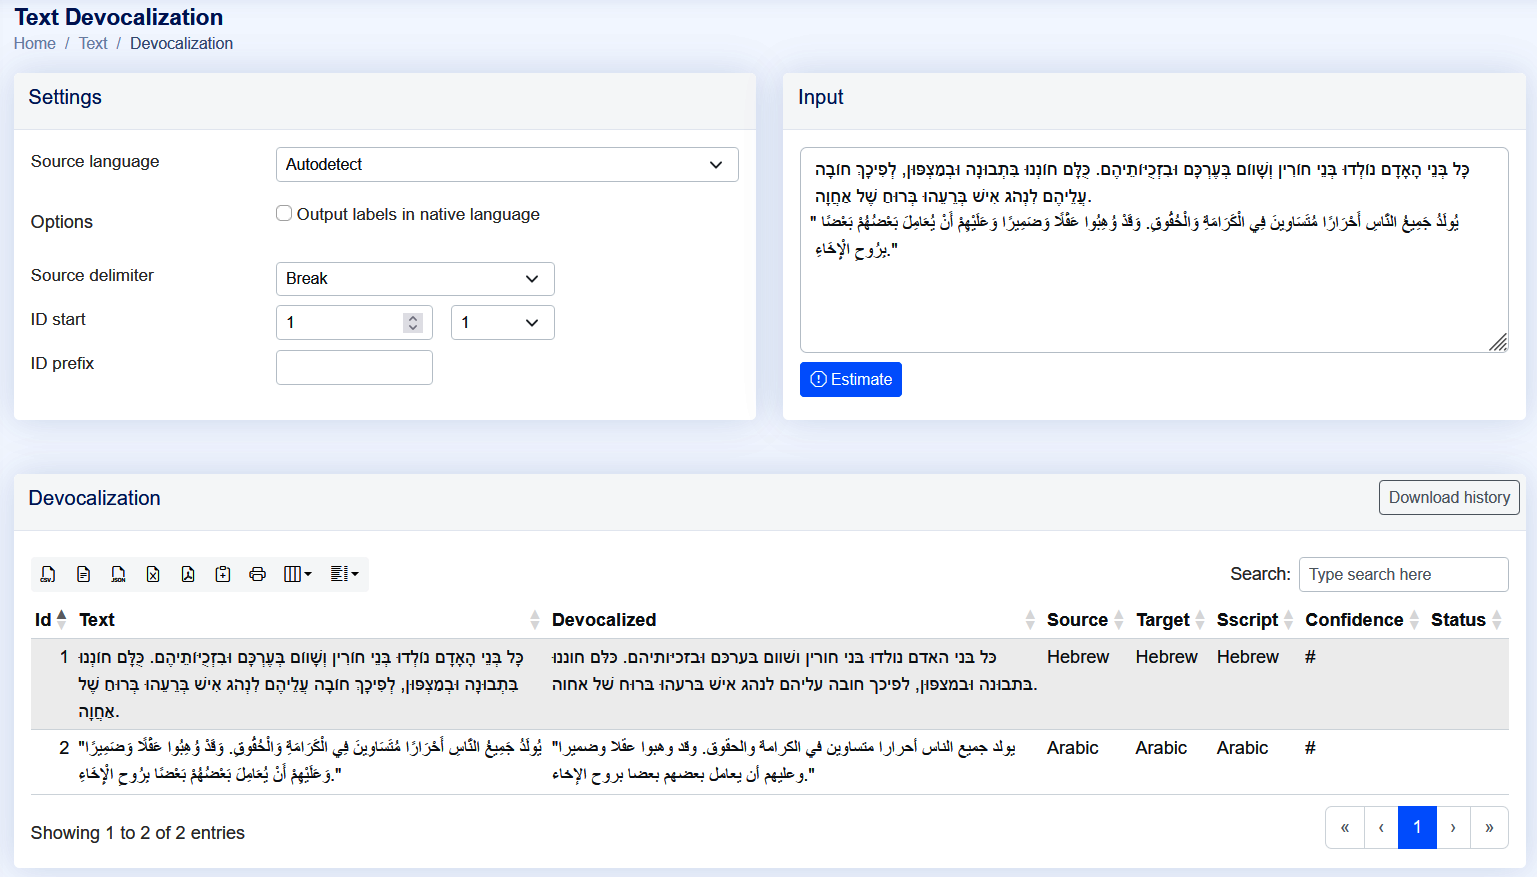Click Target value Hebrew in row 1

1166,657
